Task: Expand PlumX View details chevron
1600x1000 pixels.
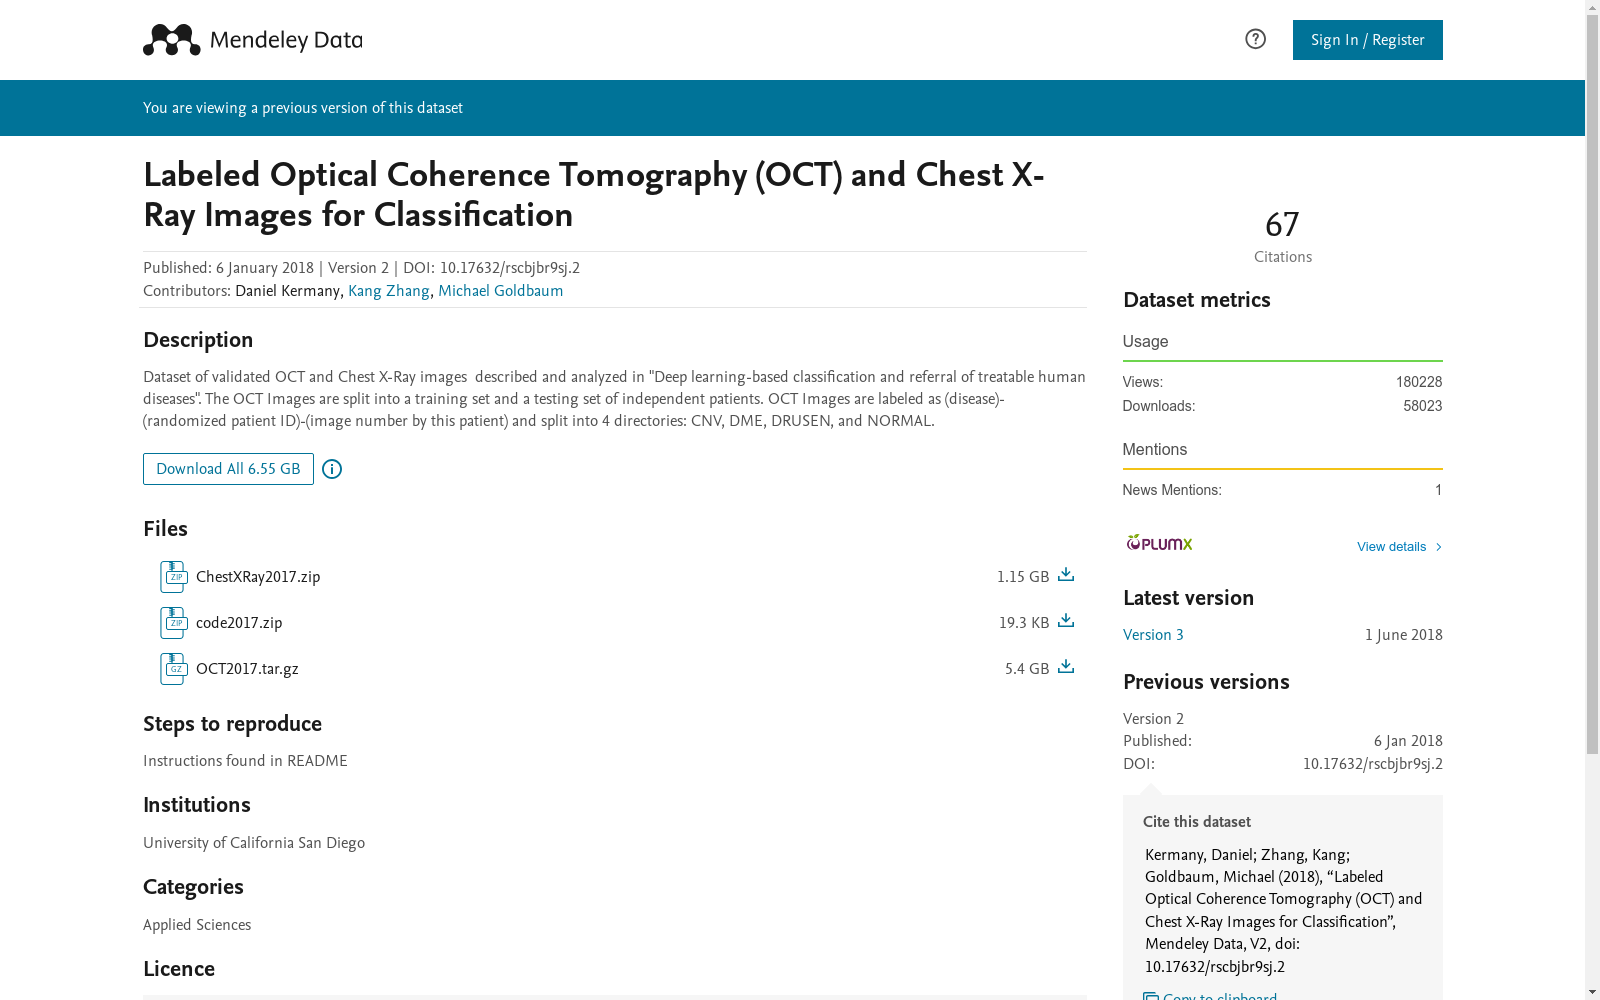Action: coord(1438,547)
